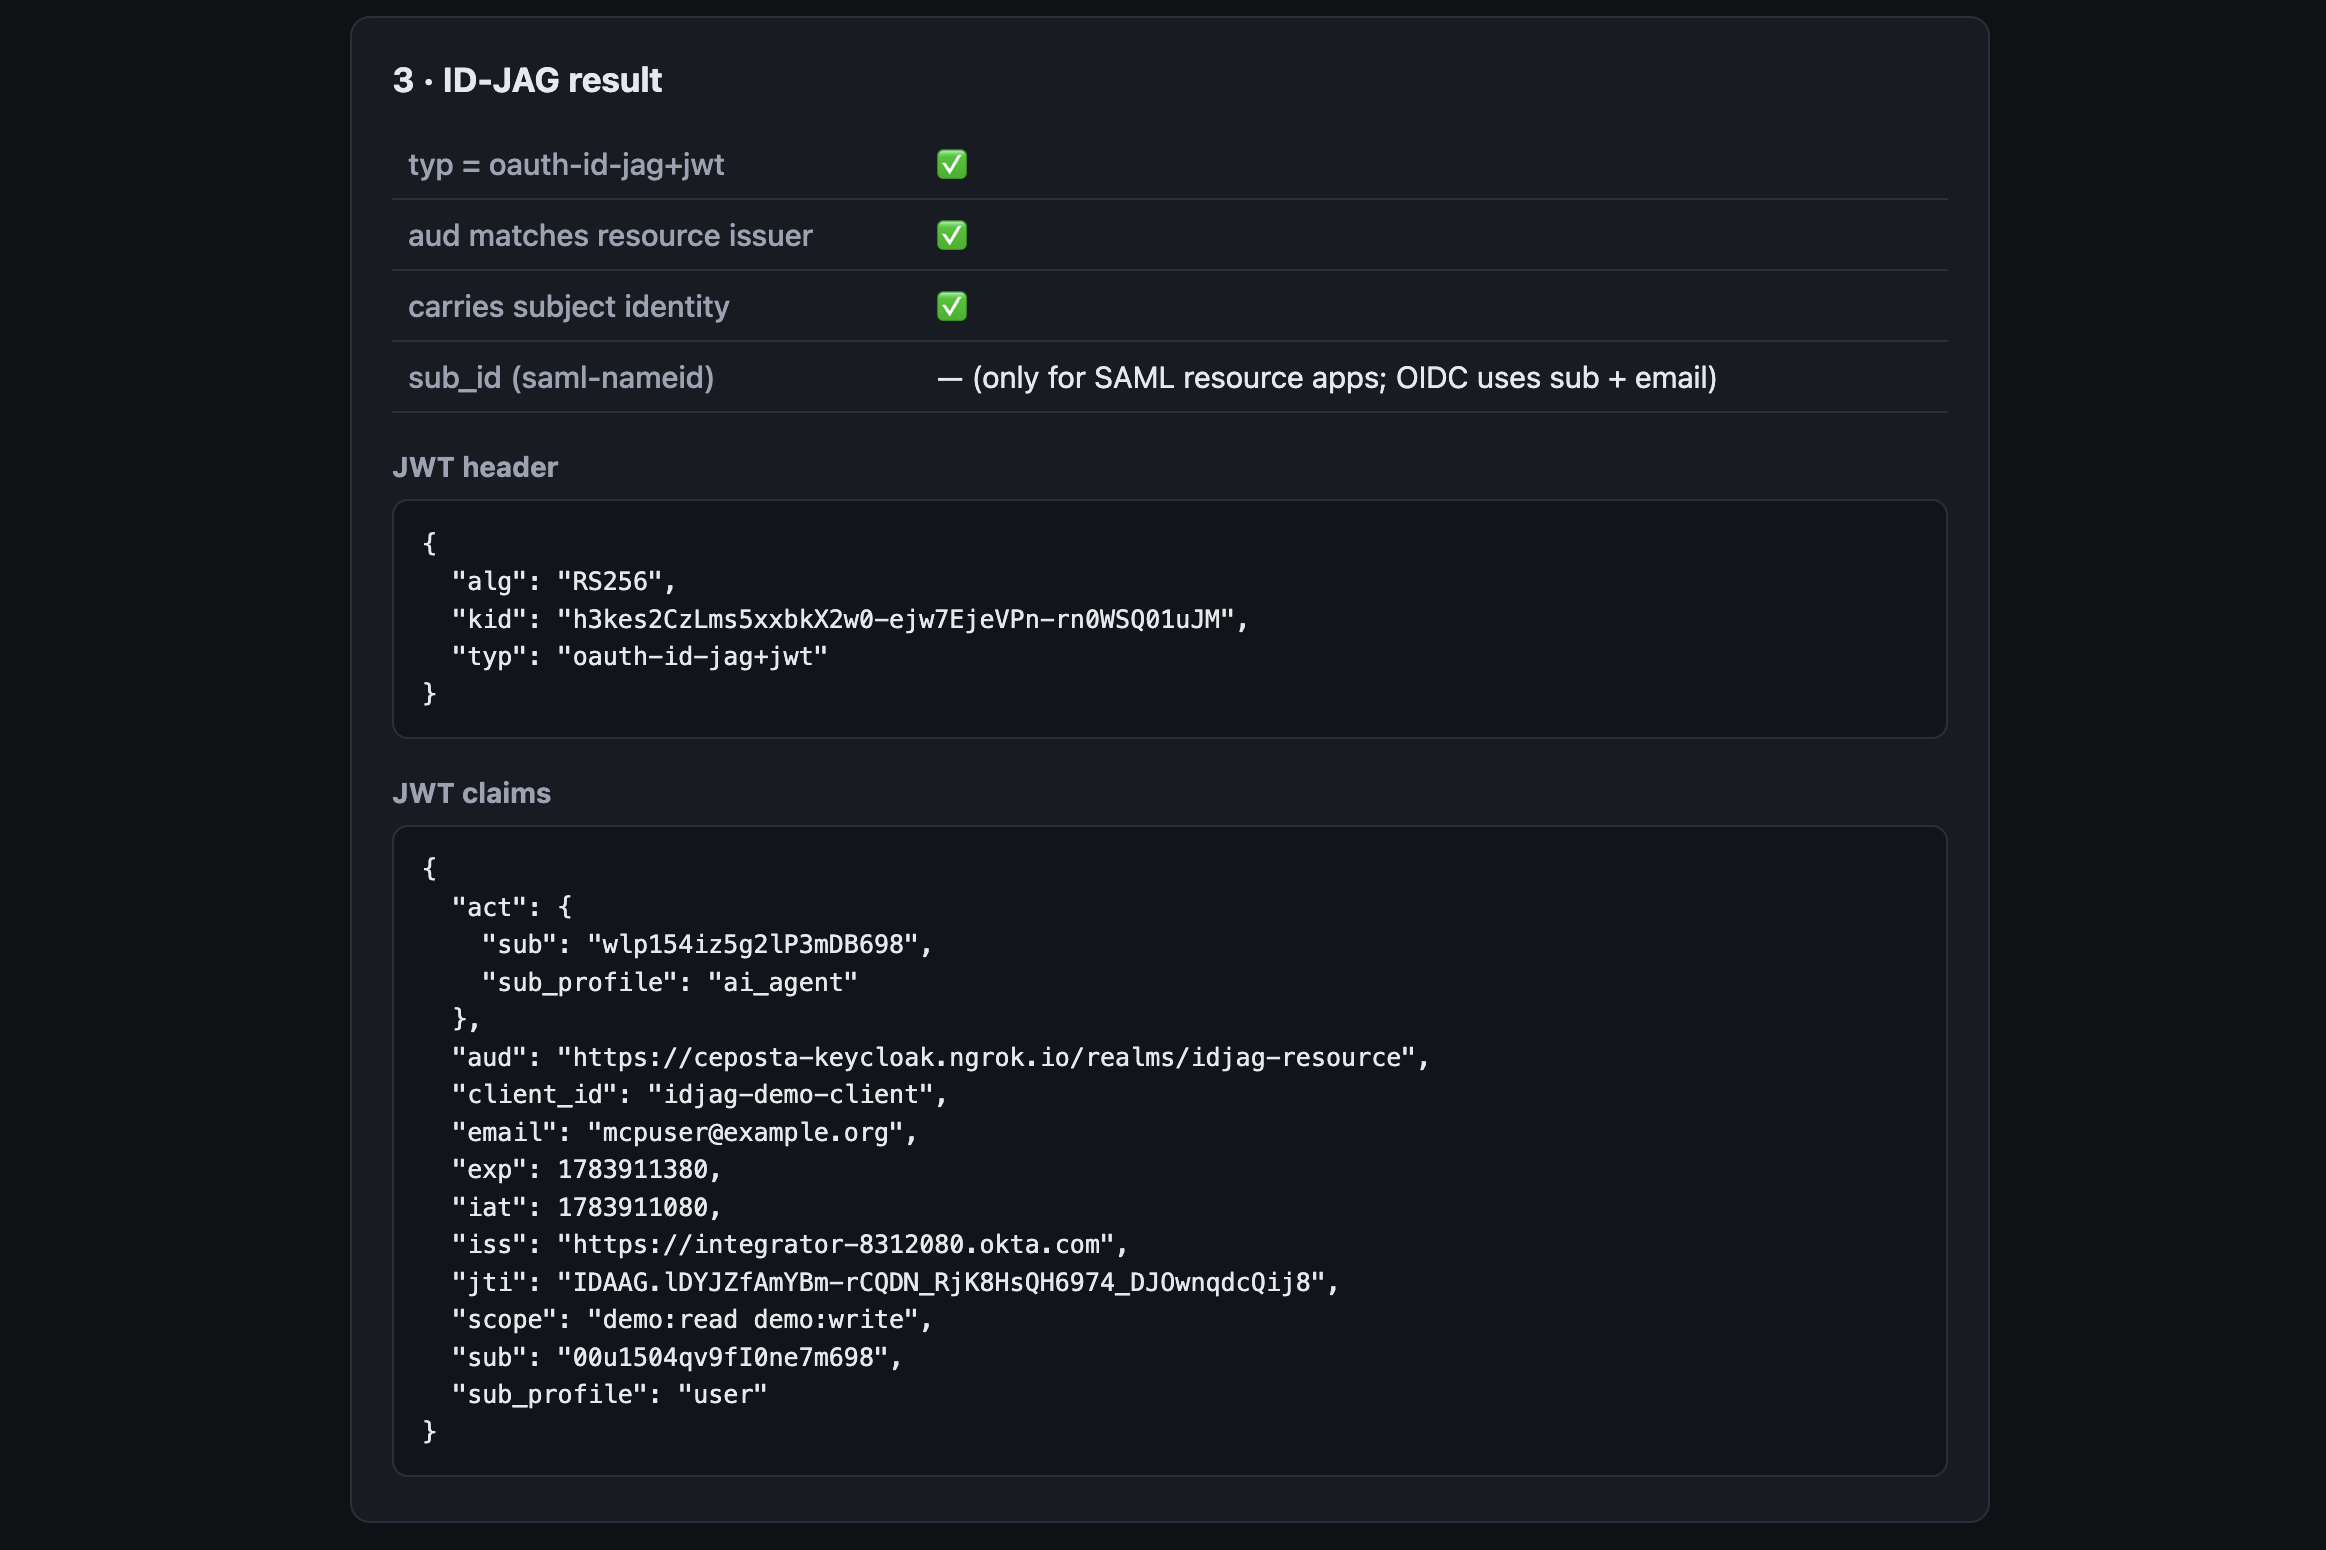Click the 'typ = oauth-id-jag+jwt' row label
Image resolution: width=2326 pixels, height=1550 pixels.
point(566,164)
